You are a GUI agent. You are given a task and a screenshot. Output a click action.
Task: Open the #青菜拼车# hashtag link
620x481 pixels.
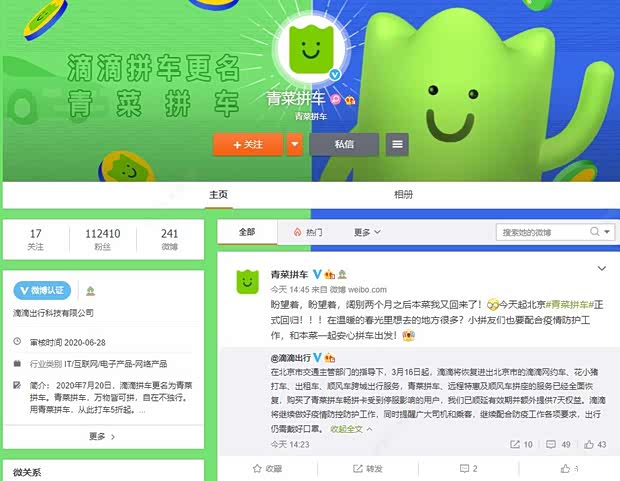point(569,305)
